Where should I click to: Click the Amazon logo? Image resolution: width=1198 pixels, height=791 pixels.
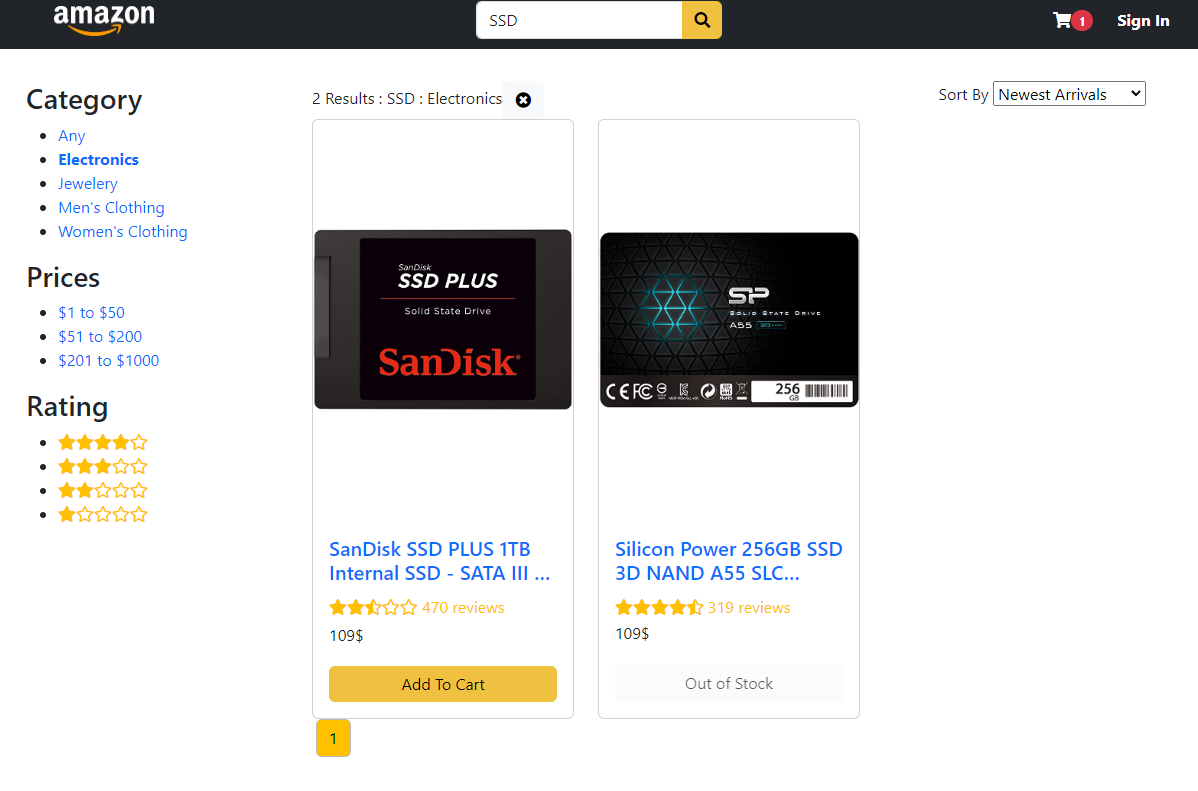[104, 18]
